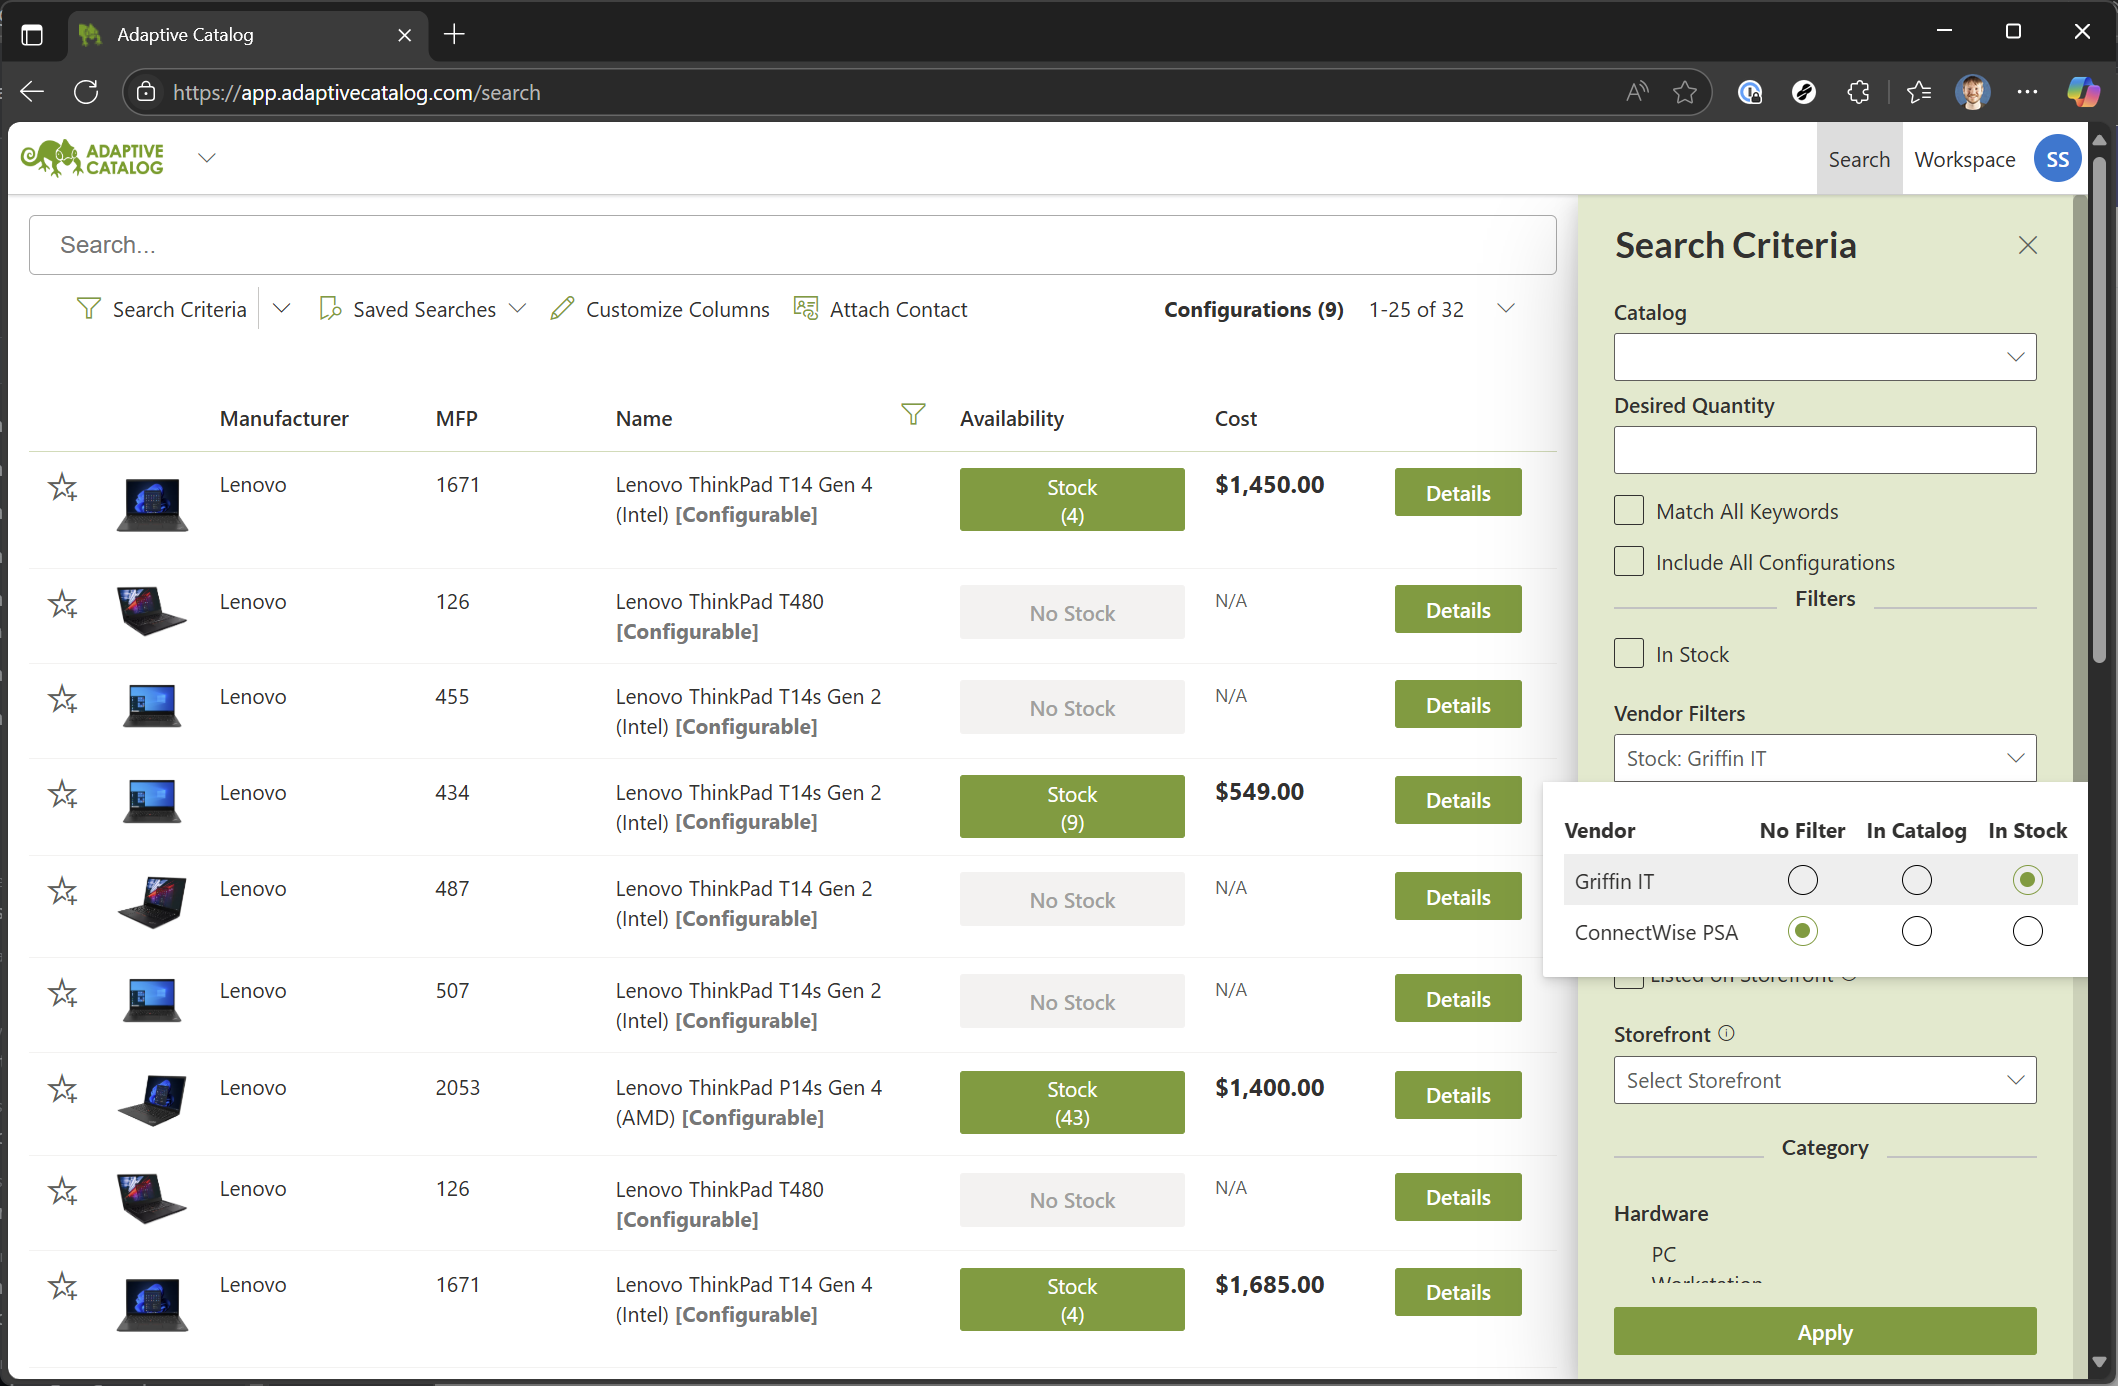
Task: Click the Cost column header
Action: 1235,418
